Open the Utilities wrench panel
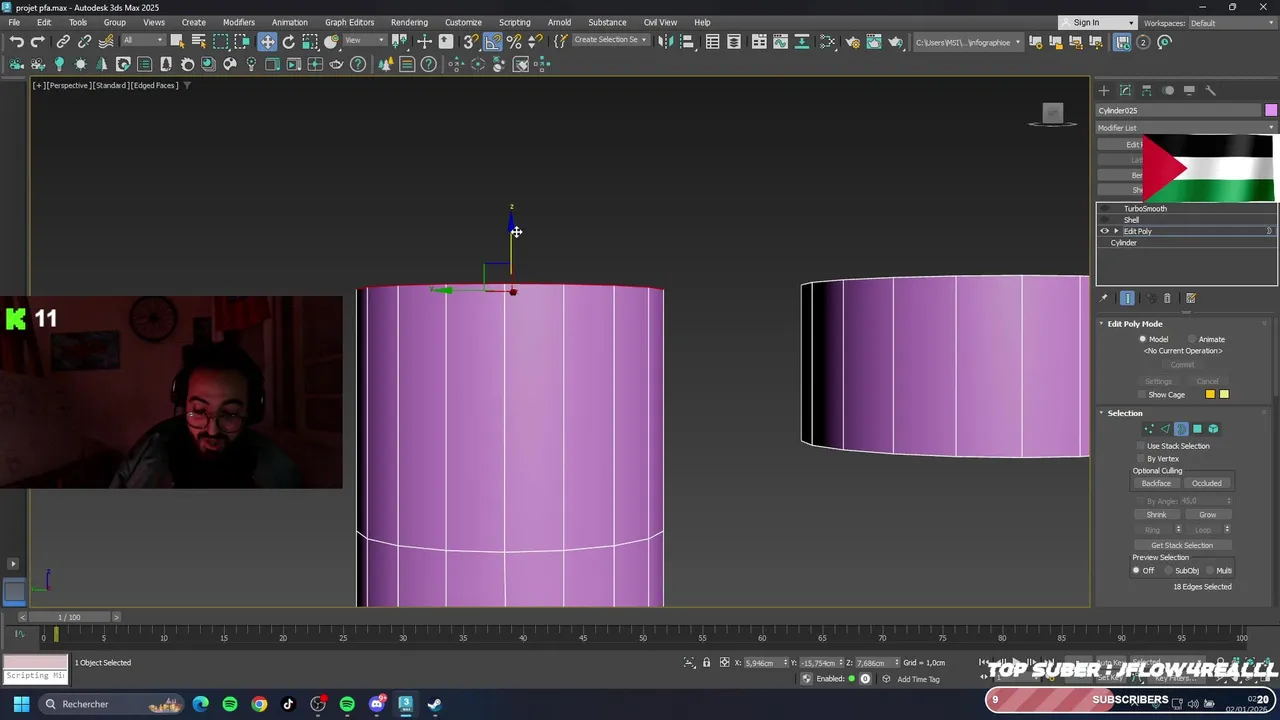The height and width of the screenshot is (720, 1280). pyautogui.click(x=1210, y=90)
